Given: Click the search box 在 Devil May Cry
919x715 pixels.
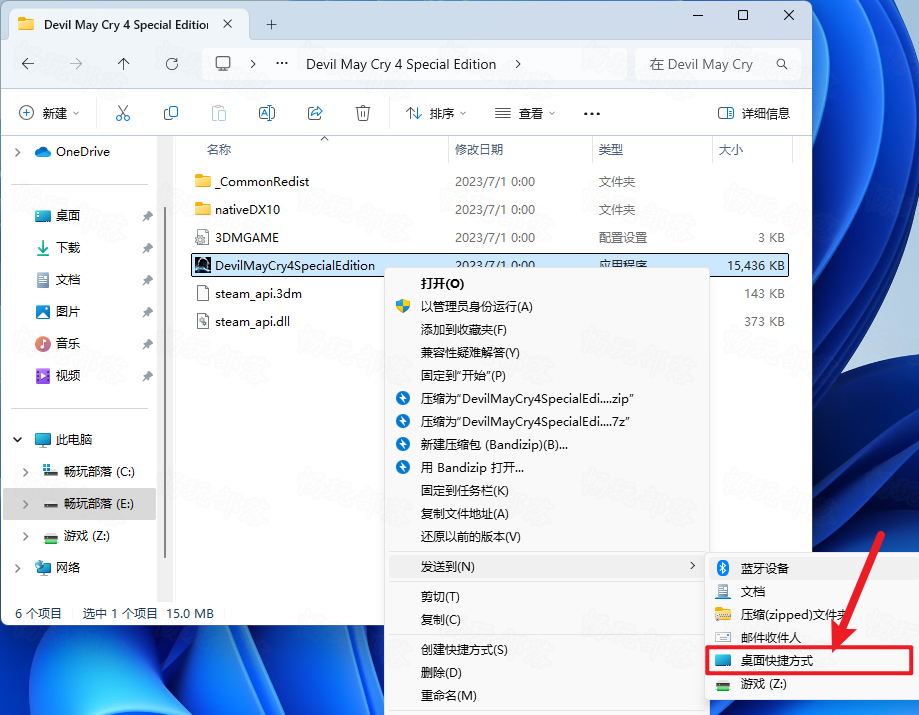Looking at the screenshot, I should (x=717, y=64).
